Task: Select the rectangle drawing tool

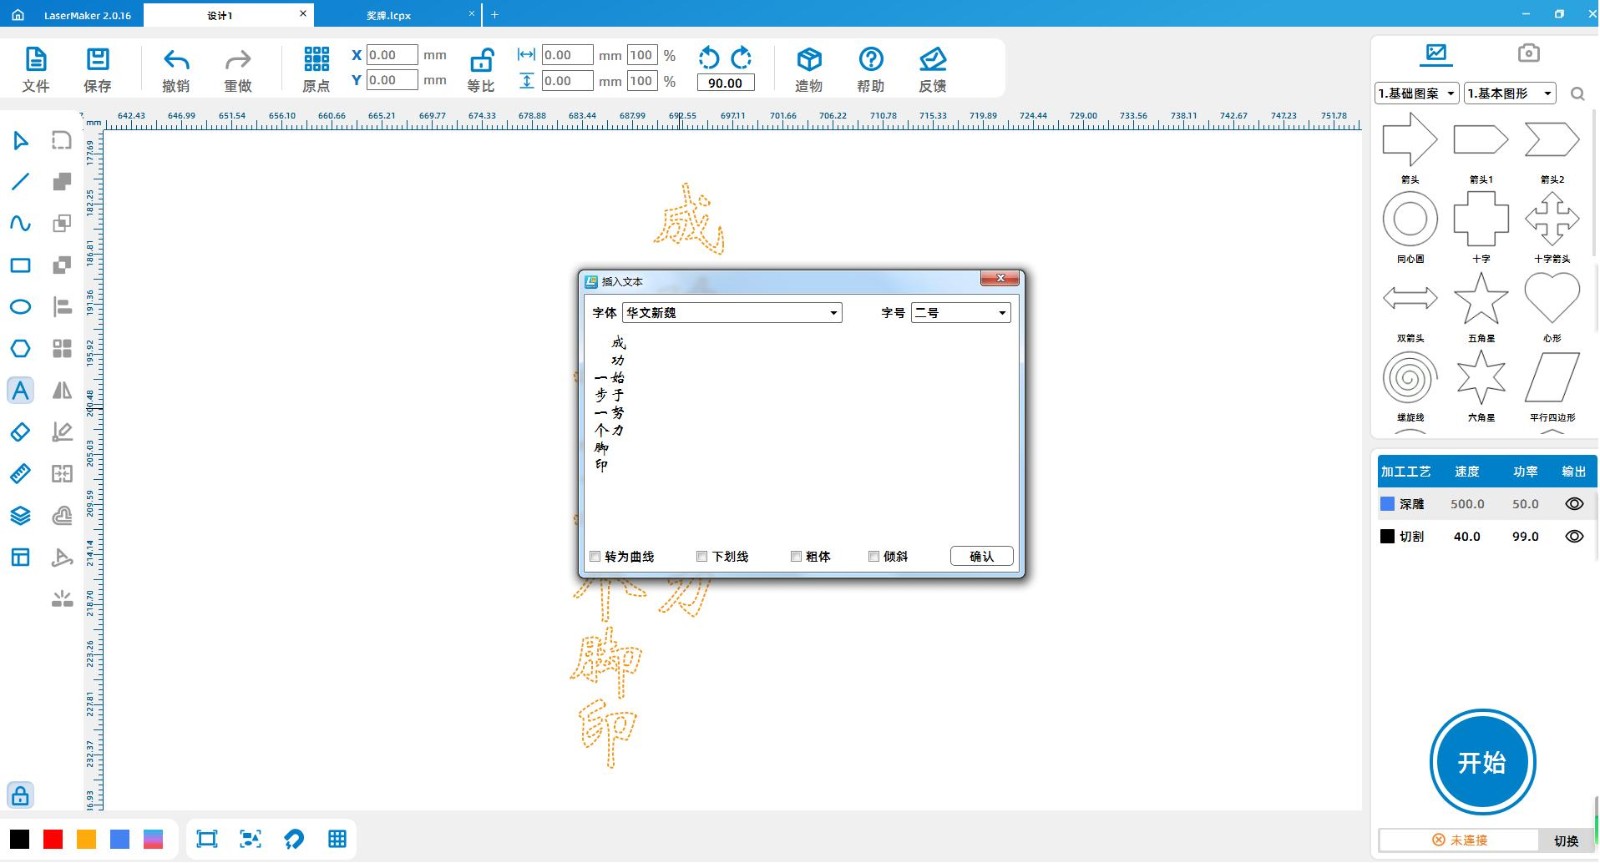Action: click(x=20, y=265)
